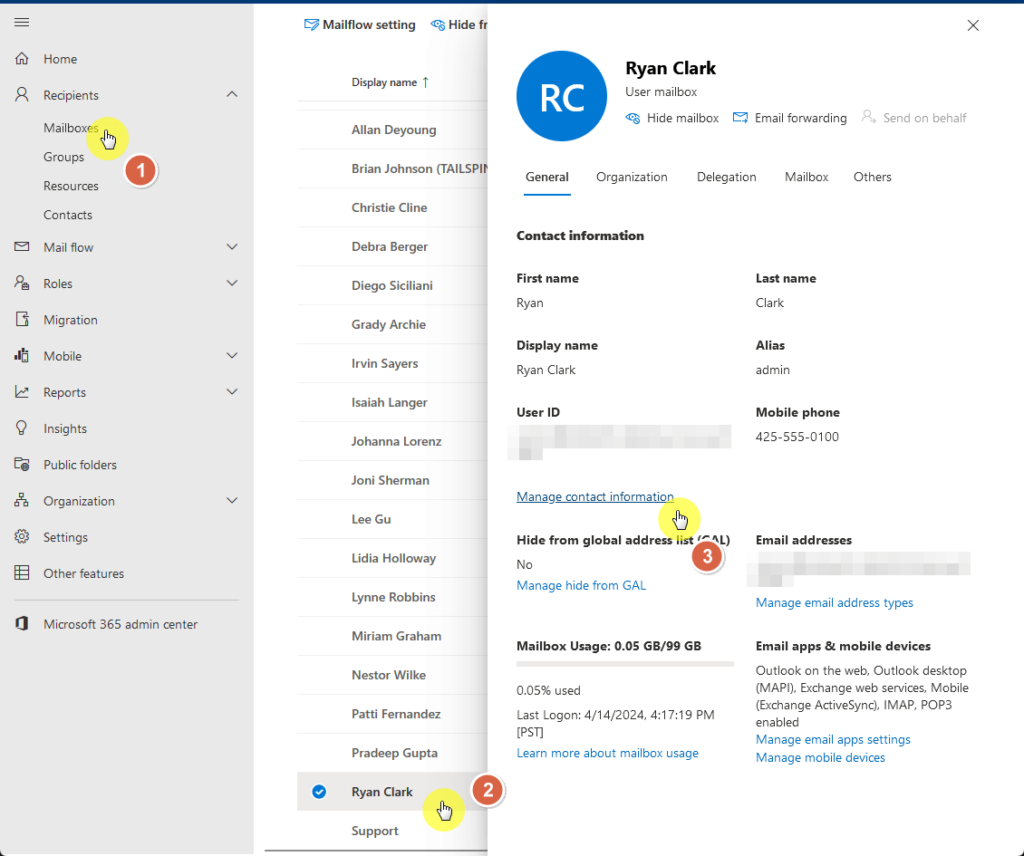Image resolution: width=1024 pixels, height=856 pixels.
Task: Click Manage mobile devices link
Action: (x=820, y=757)
